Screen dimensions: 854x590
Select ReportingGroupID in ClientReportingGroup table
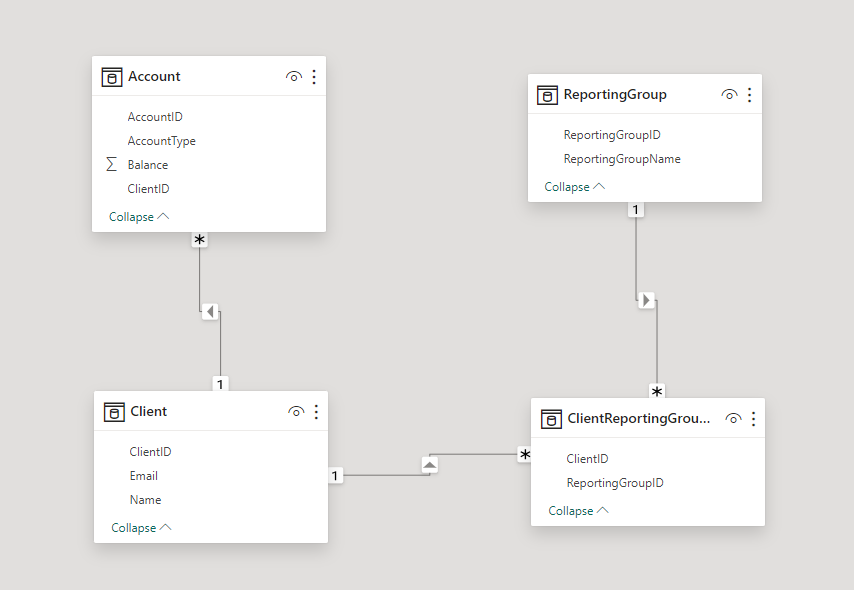615,483
